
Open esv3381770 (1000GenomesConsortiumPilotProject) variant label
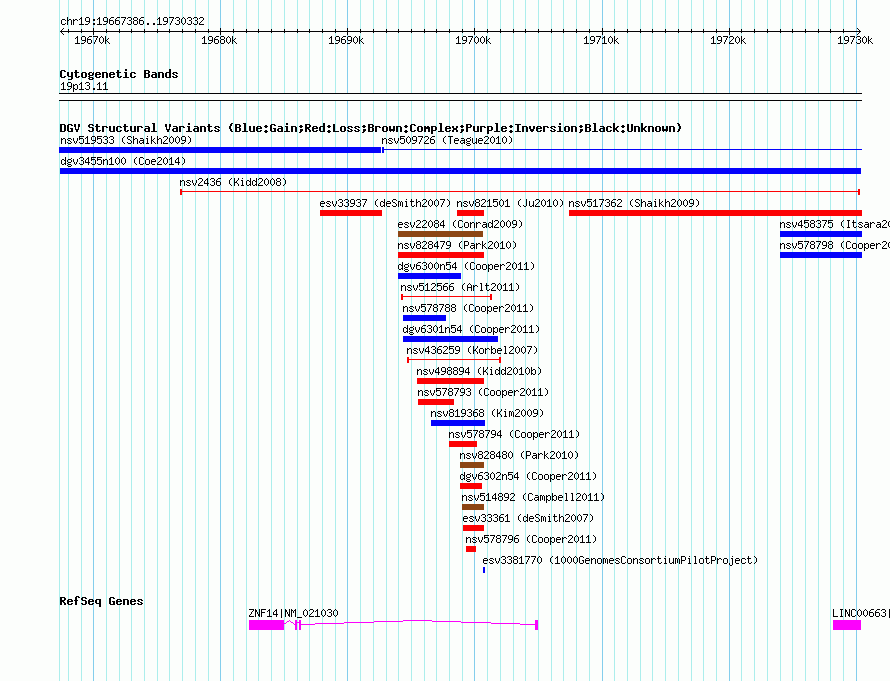pyautogui.click(x=620, y=560)
